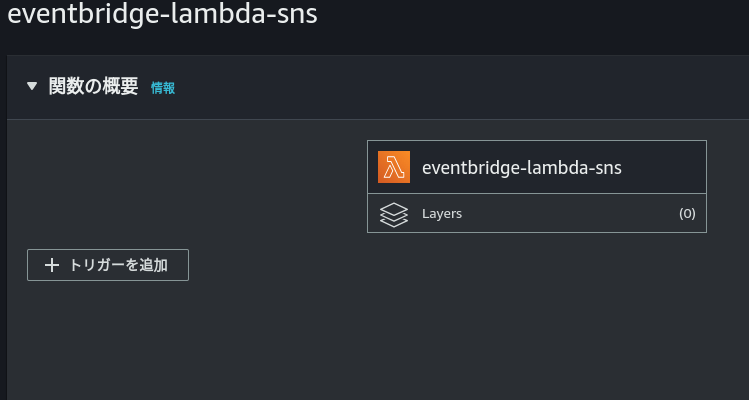
Task: Select the function name next to Lambda icon
Action: click(x=522, y=168)
